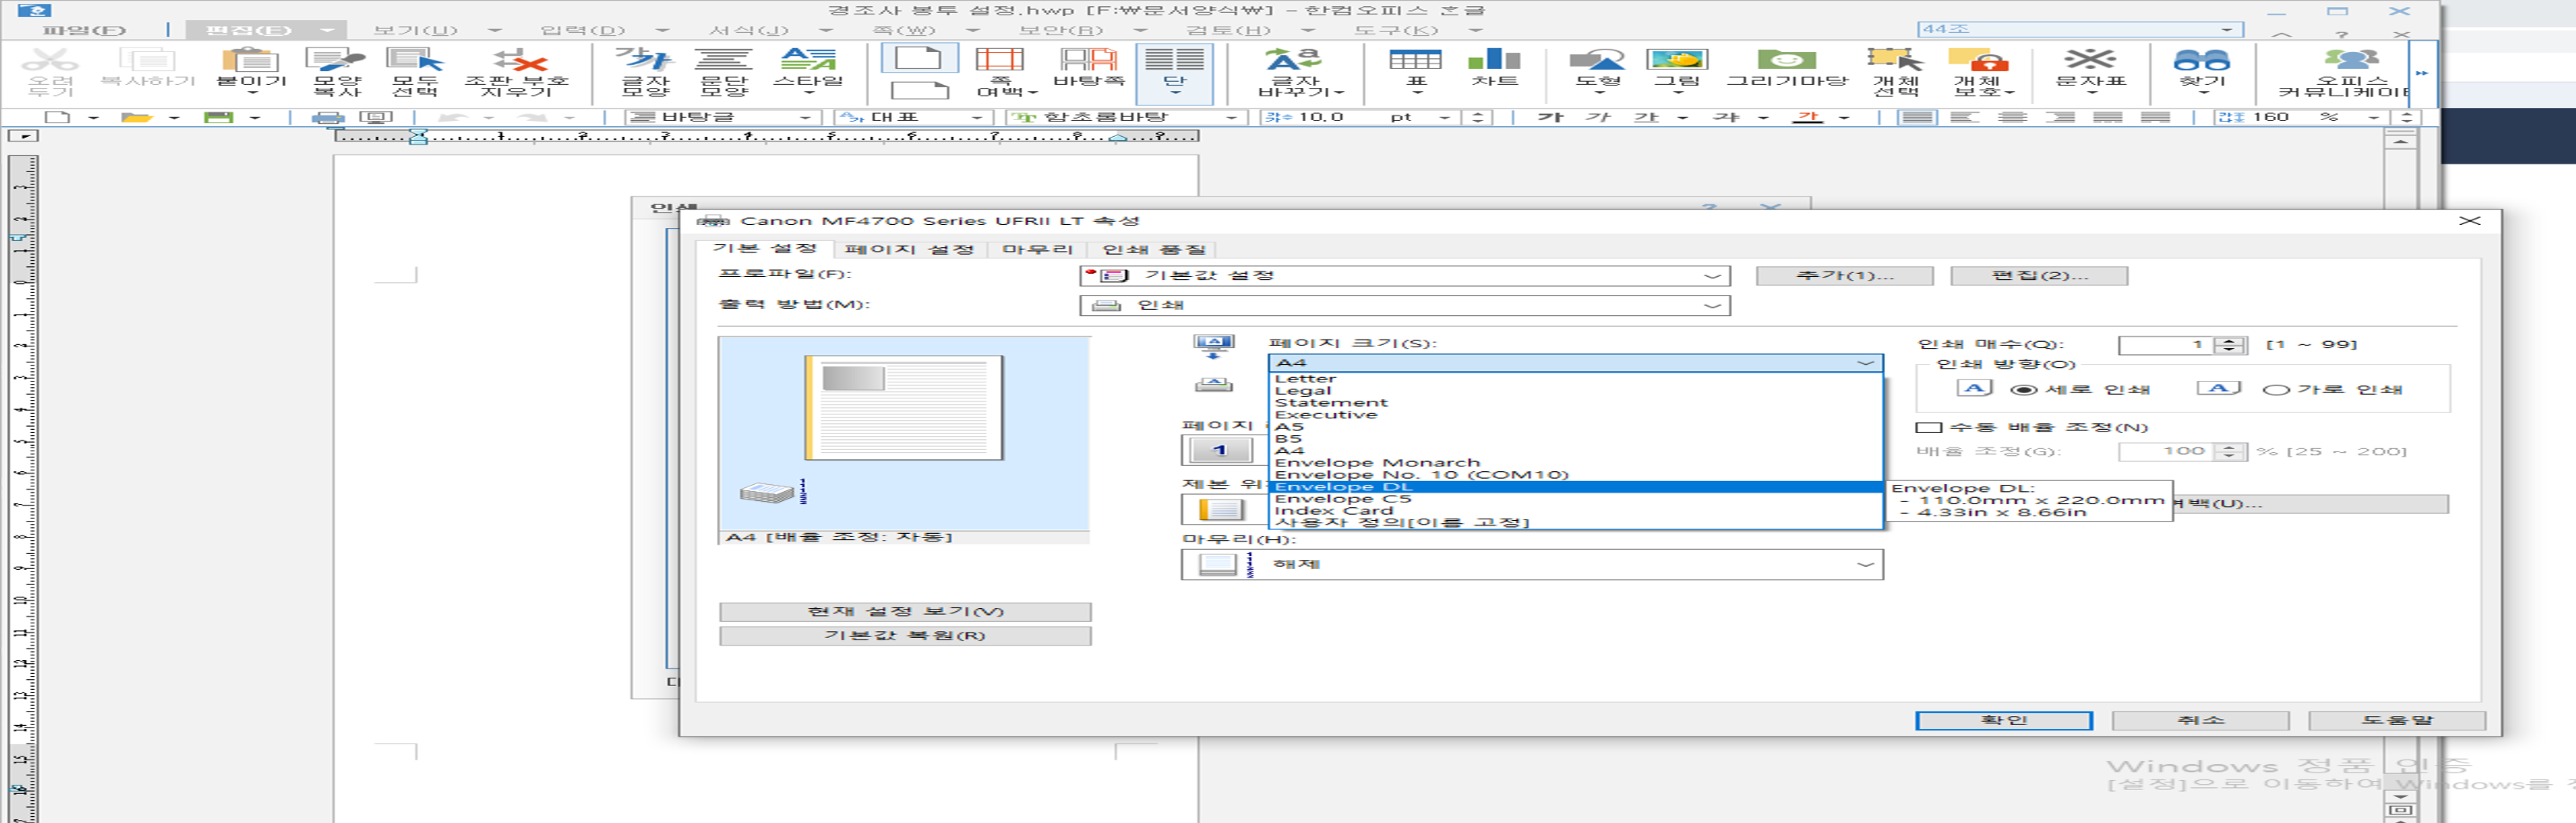The height and width of the screenshot is (823, 2576).
Task: Open the 마무리 해제 dropdown
Action: pyautogui.click(x=1865, y=565)
